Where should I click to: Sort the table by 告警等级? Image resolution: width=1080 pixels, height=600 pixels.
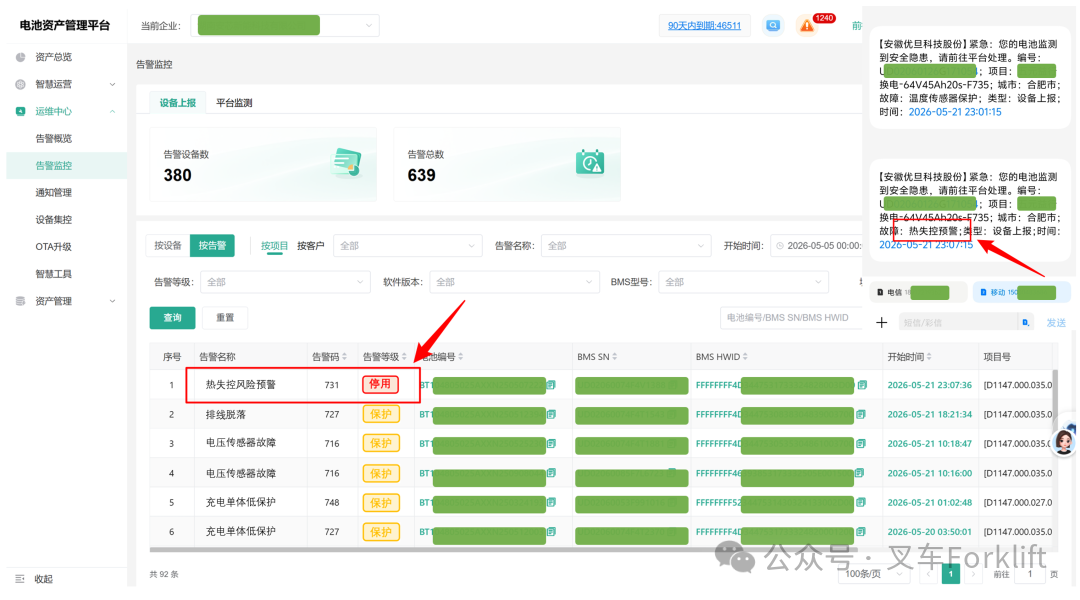coord(404,357)
